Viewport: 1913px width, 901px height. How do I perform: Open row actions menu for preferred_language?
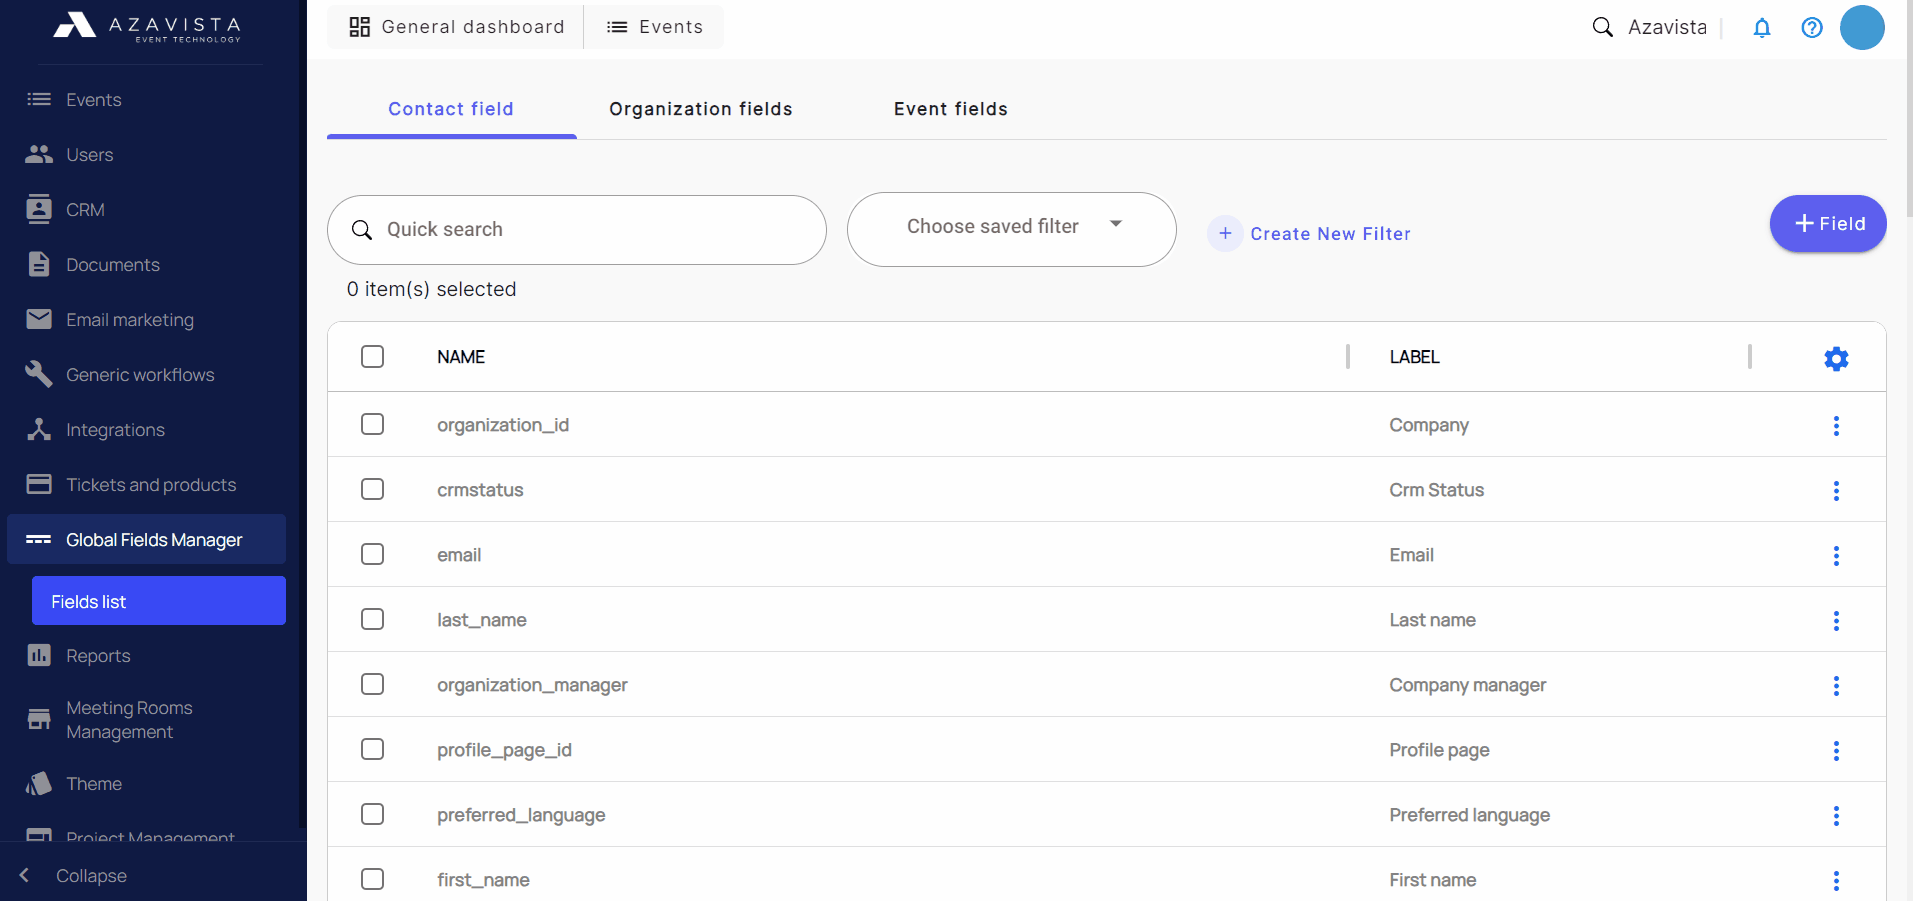click(1836, 815)
